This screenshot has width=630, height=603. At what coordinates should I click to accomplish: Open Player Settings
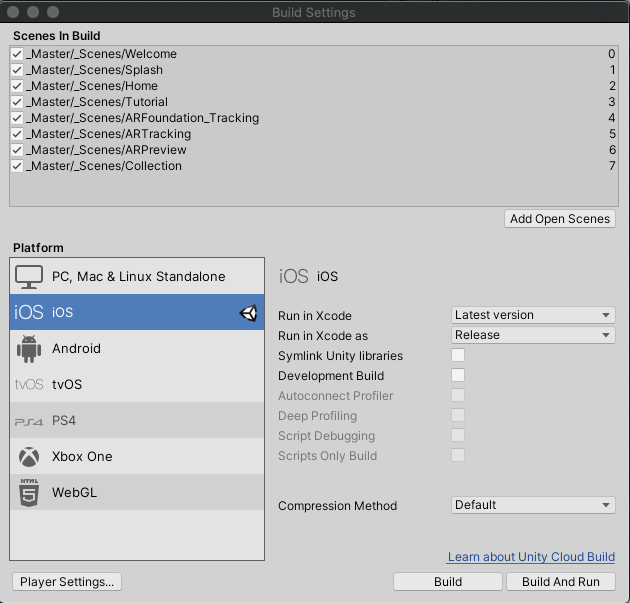(67, 582)
